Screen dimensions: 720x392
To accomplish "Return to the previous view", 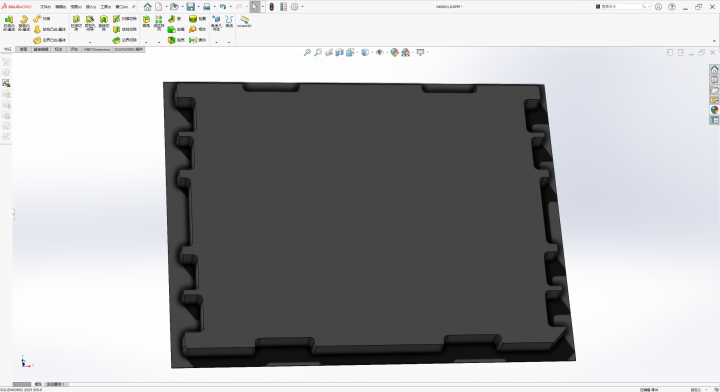I will point(329,53).
